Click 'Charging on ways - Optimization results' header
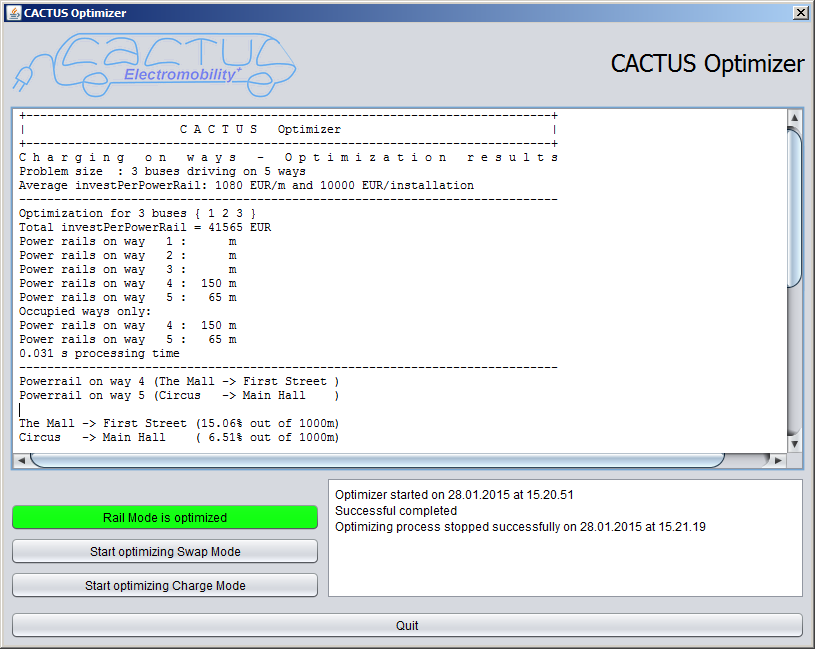This screenshot has height=649, width=815. [x=288, y=157]
